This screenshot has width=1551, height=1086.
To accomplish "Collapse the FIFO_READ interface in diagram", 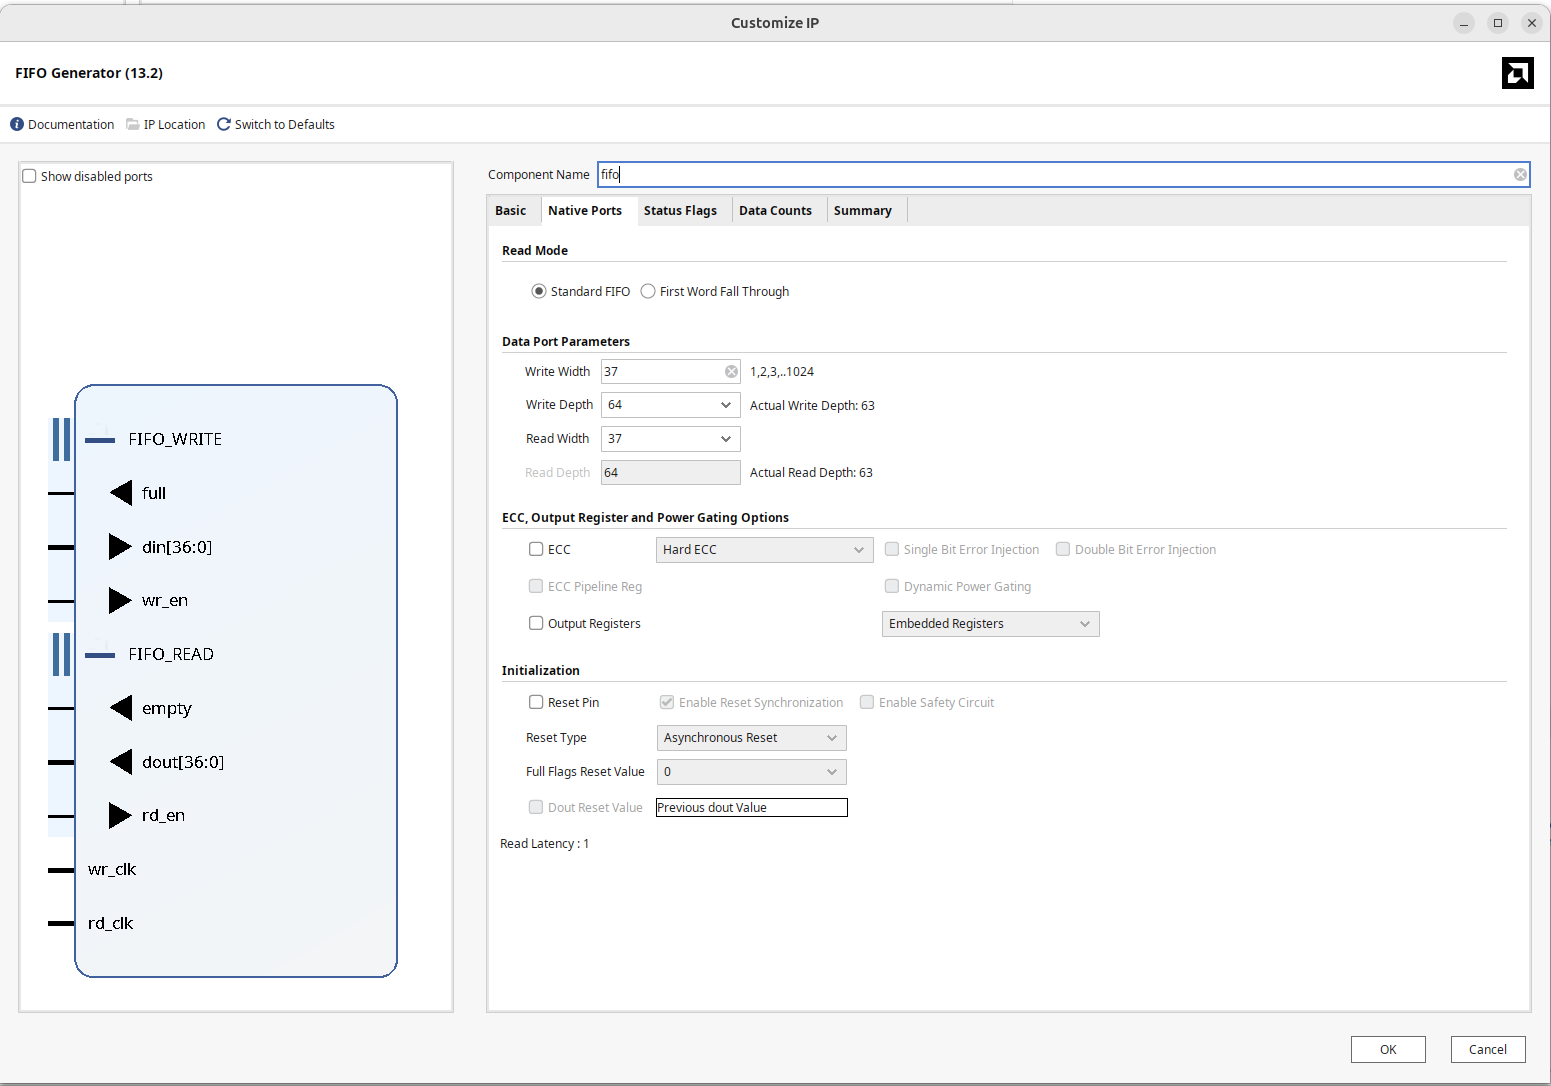I will [x=100, y=655].
